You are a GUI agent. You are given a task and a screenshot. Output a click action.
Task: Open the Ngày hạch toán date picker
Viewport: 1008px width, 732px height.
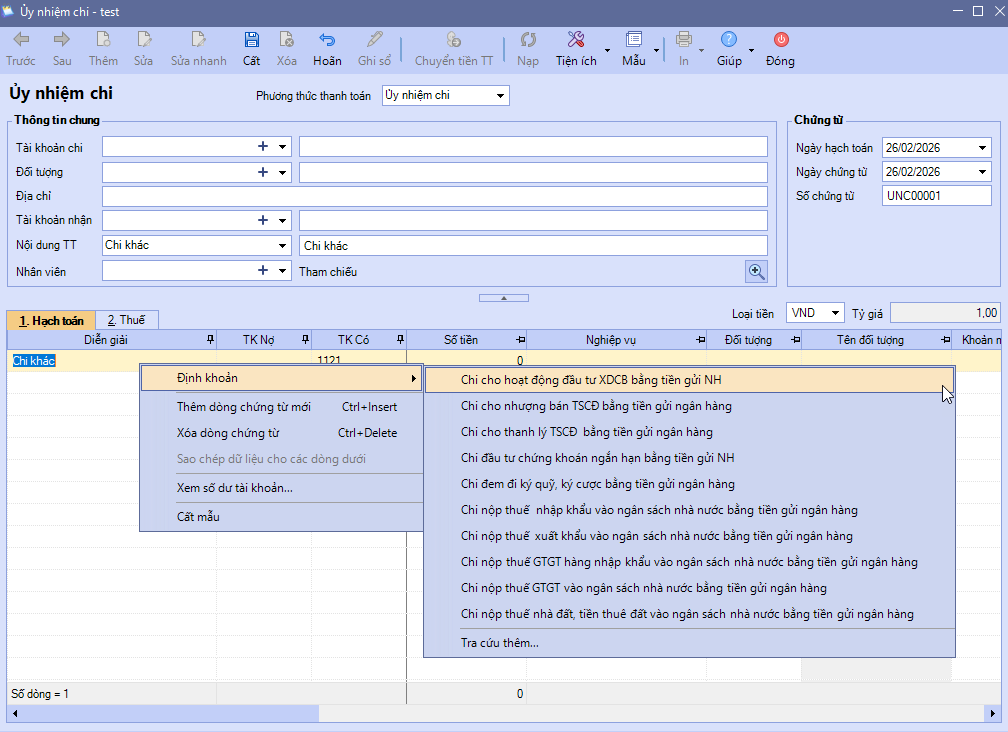(983, 148)
